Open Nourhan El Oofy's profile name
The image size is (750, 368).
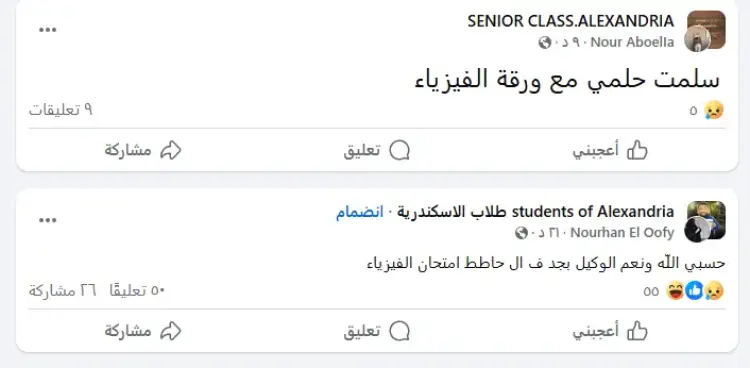(622, 233)
